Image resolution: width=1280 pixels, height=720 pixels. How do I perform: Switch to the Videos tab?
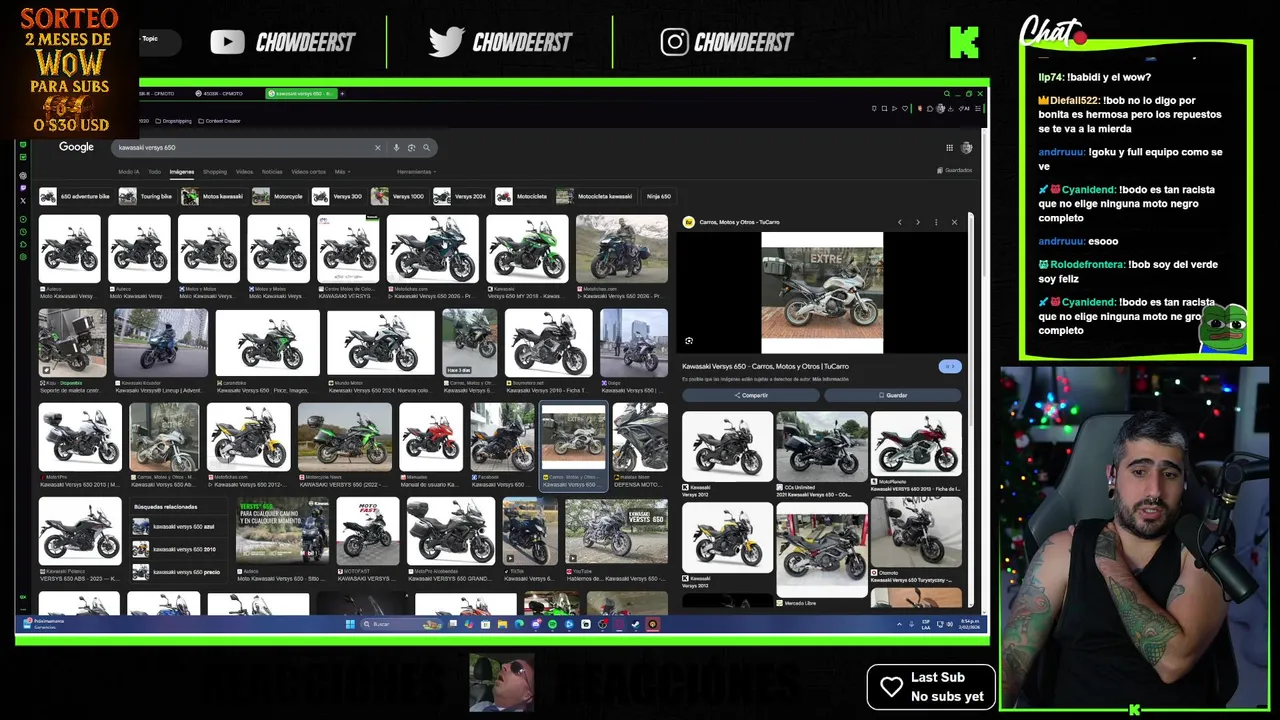click(244, 172)
